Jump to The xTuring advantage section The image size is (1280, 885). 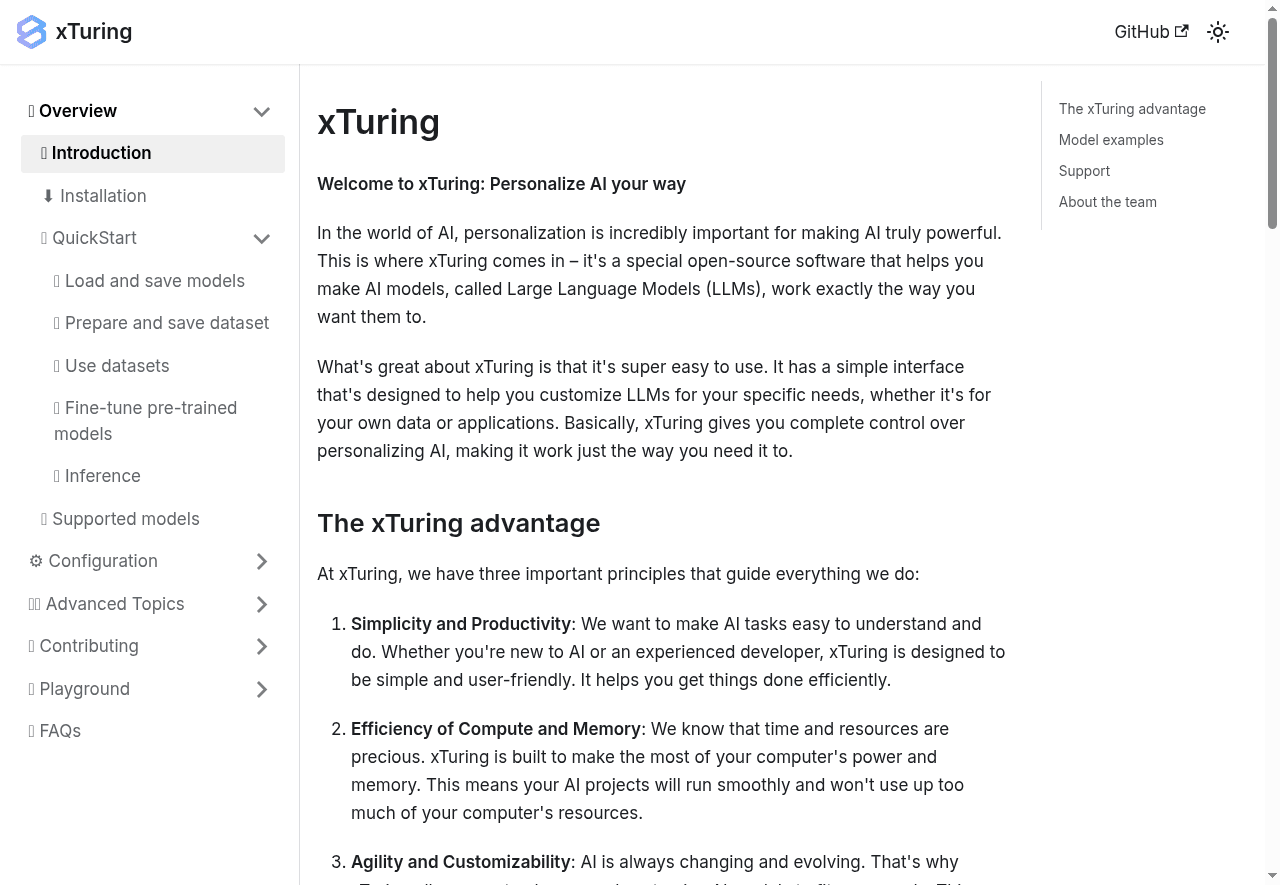tap(1132, 109)
